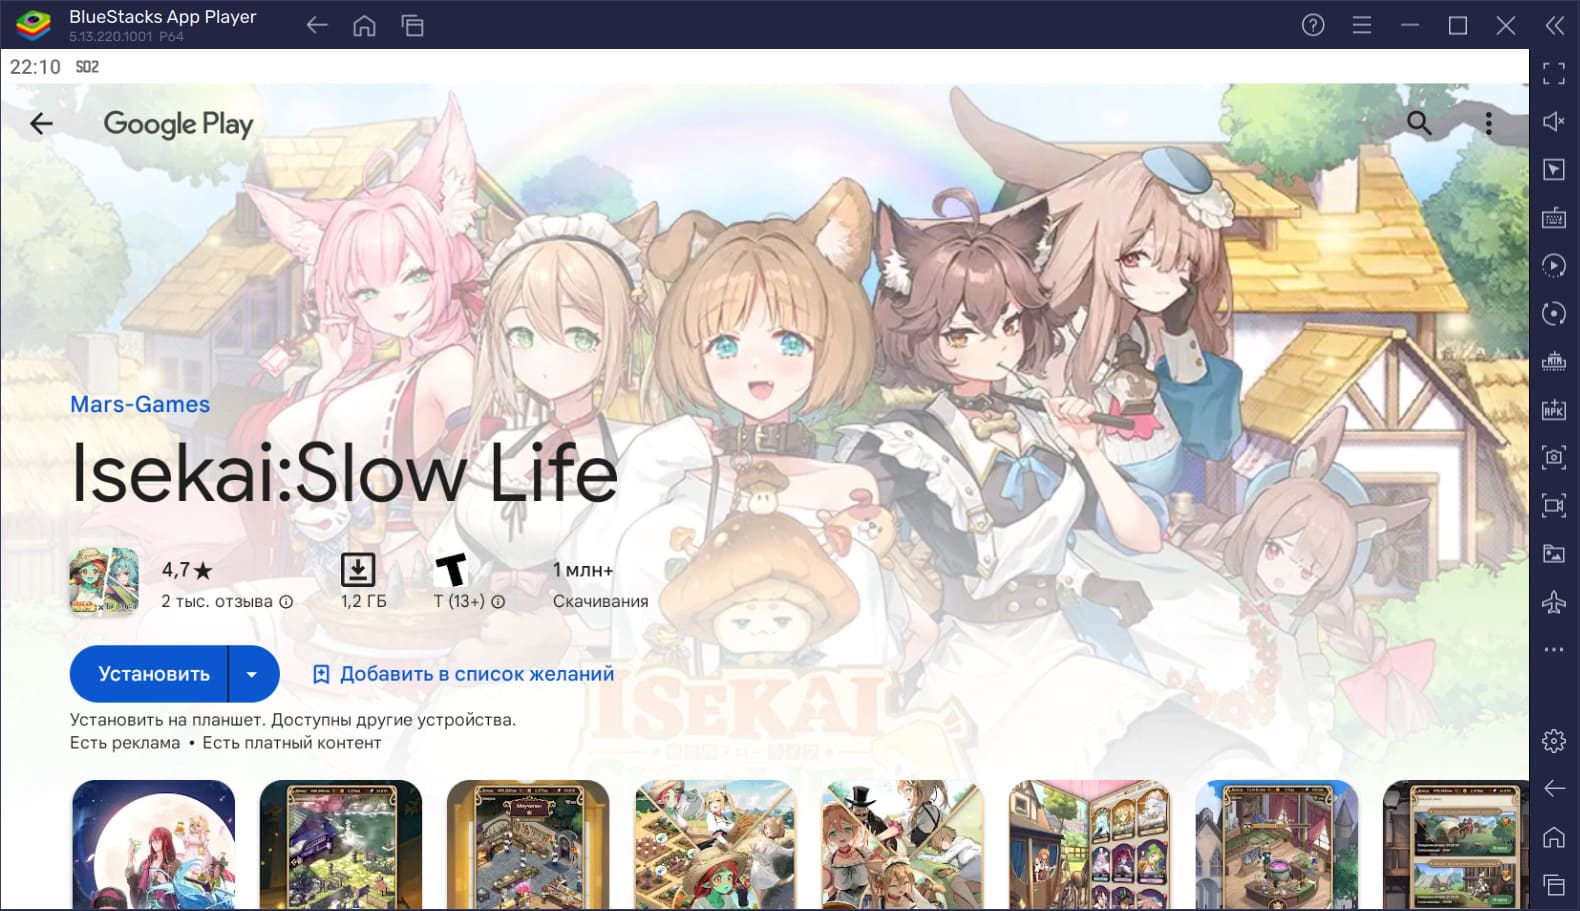Open the Google Play three-dot menu
This screenshot has width=1580, height=911.
[x=1488, y=123]
